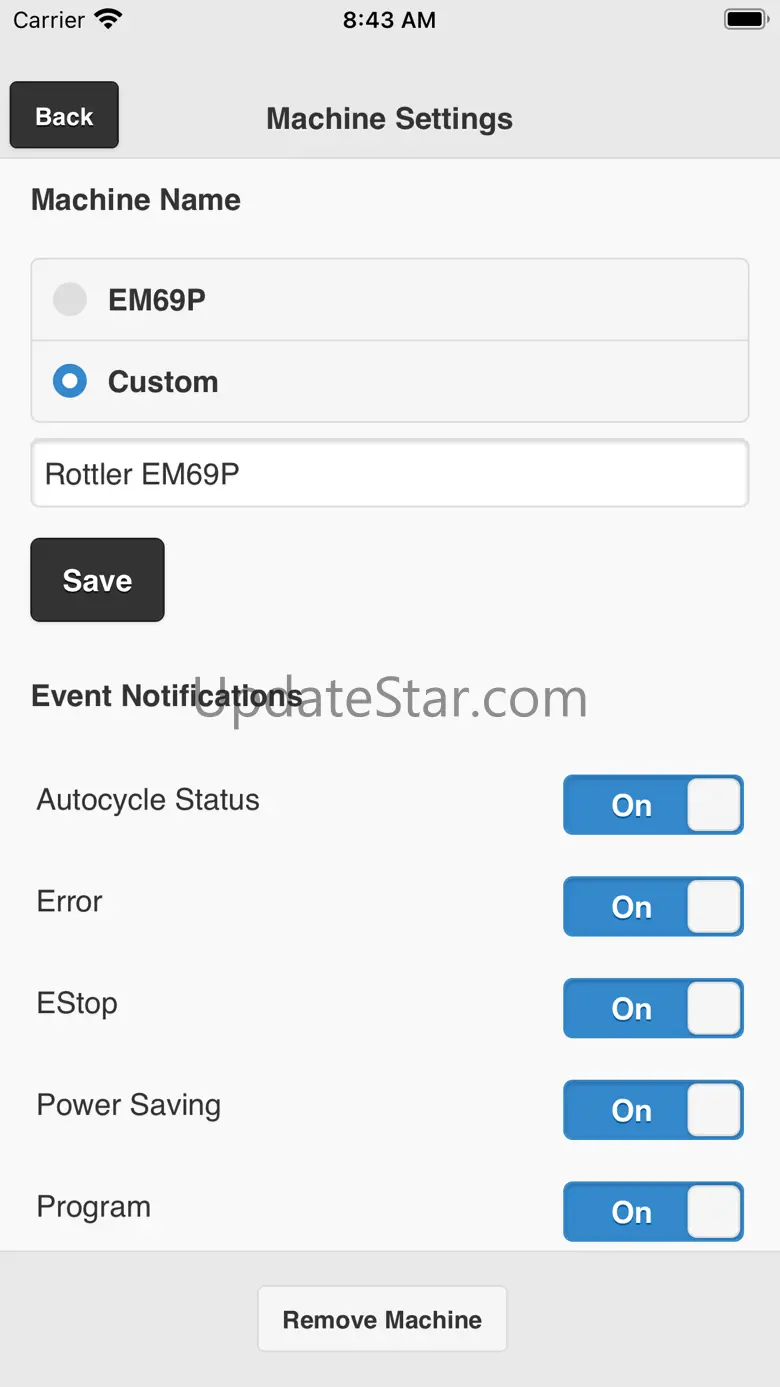The image size is (780, 1387).
Task: Flip the Program notification switch
Action: (653, 1212)
